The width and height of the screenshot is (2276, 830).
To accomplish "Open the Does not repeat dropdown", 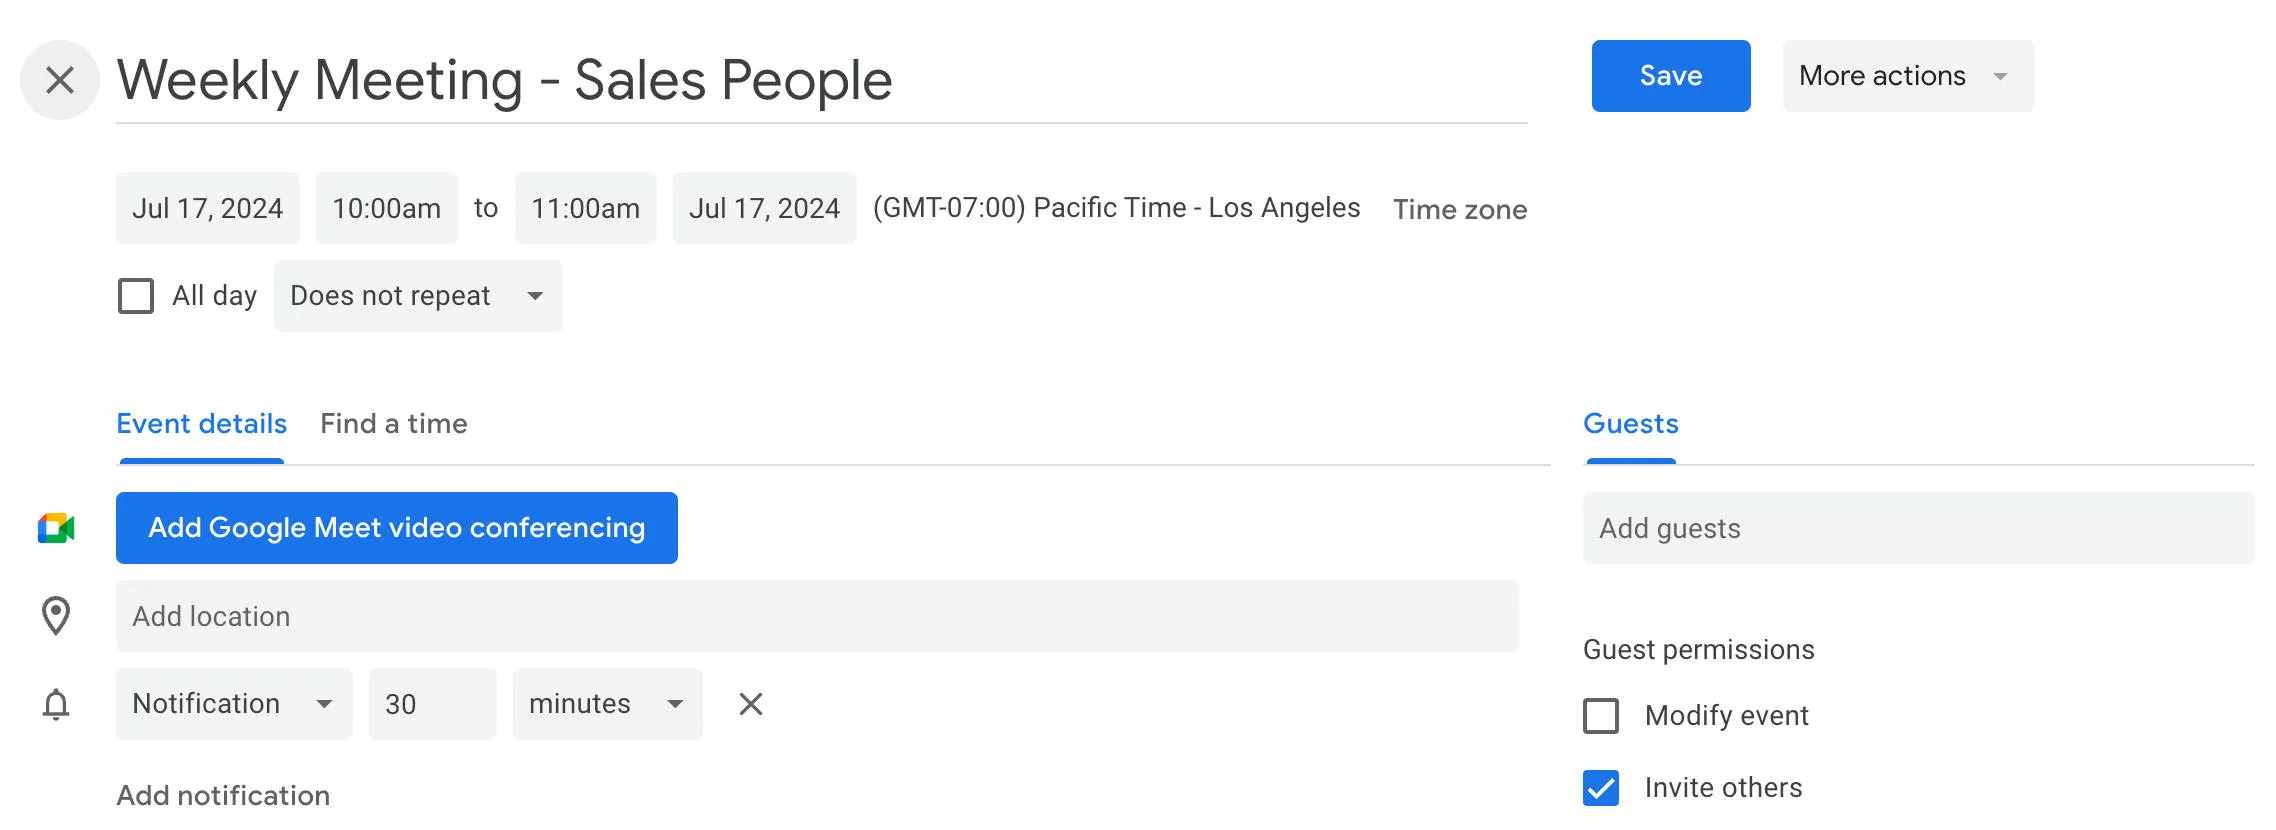I will (x=417, y=295).
